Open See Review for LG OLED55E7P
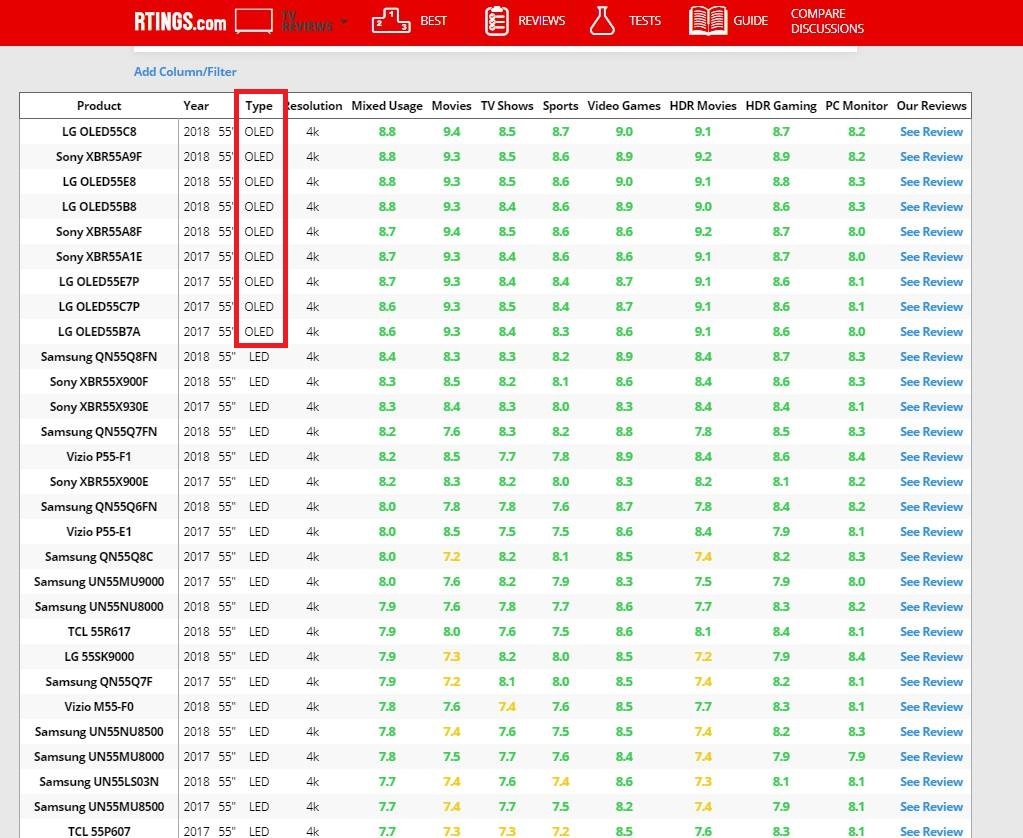Screen dimensions: 1023x838 tap(932, 282)
